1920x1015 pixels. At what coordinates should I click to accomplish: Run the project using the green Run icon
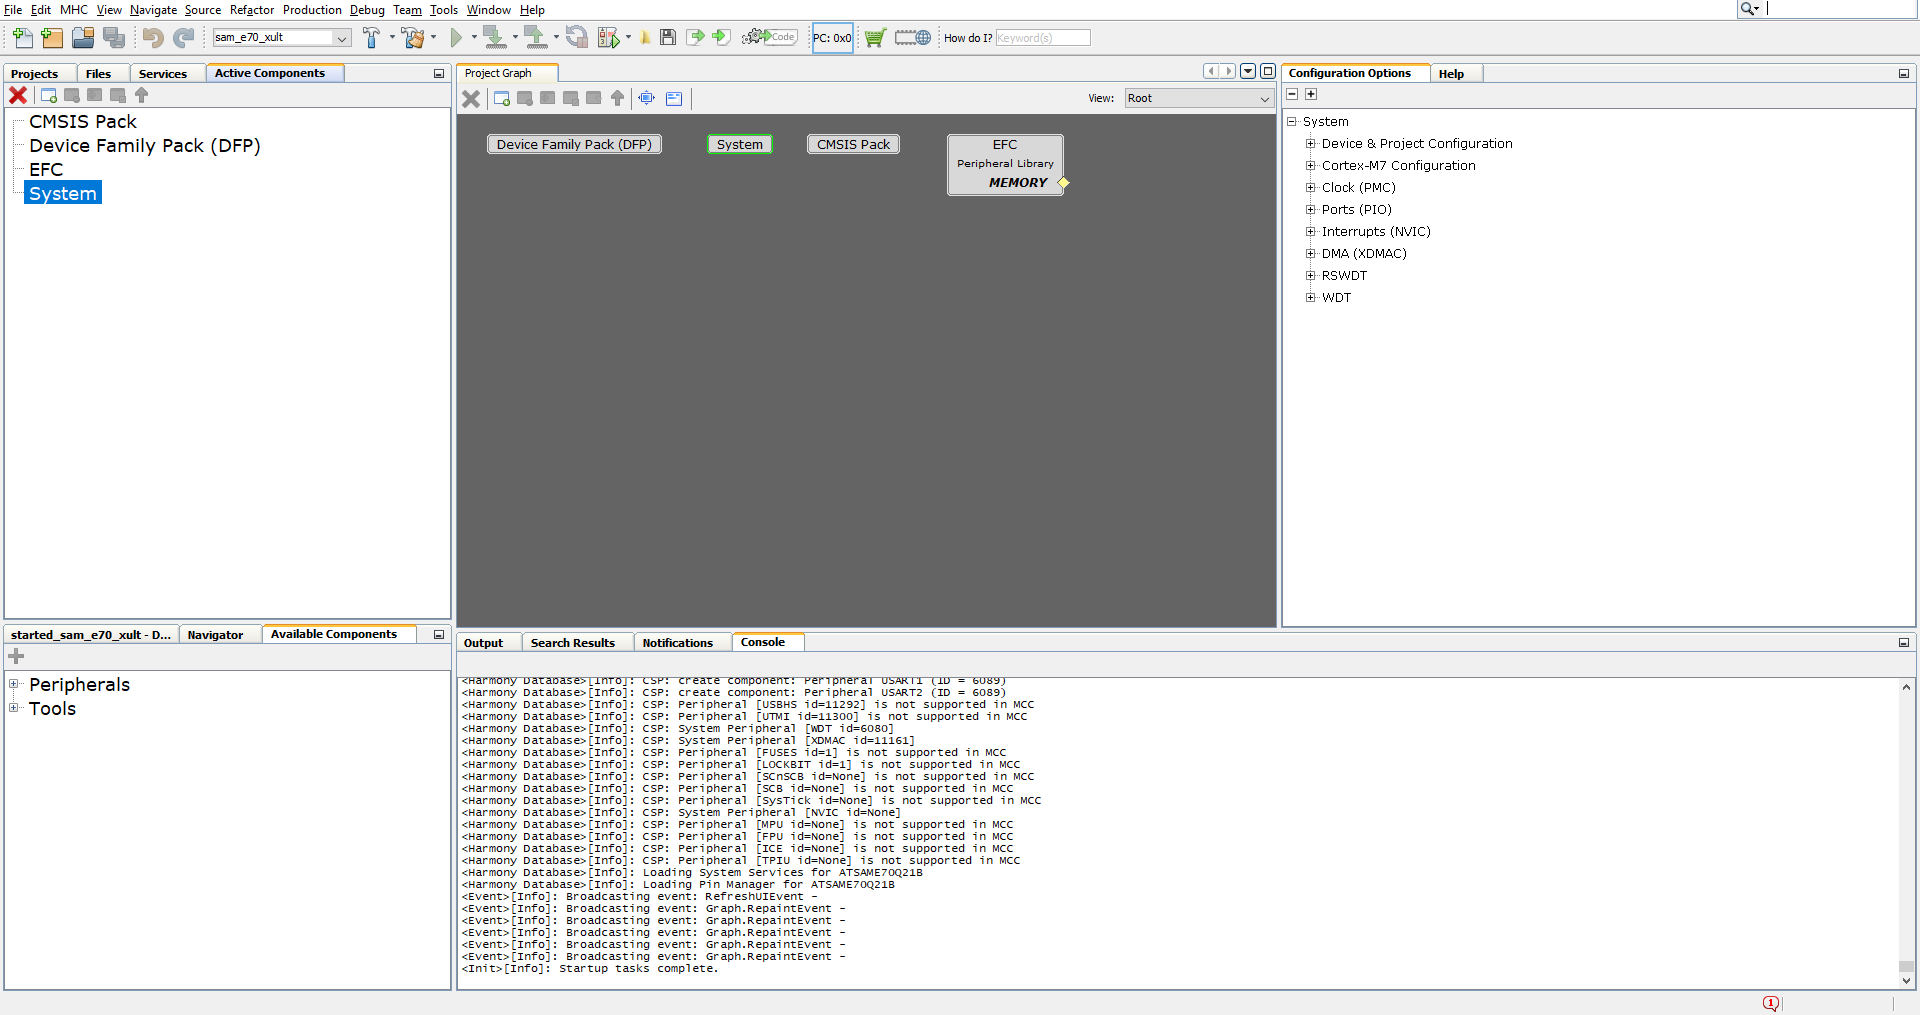point(458,37)
